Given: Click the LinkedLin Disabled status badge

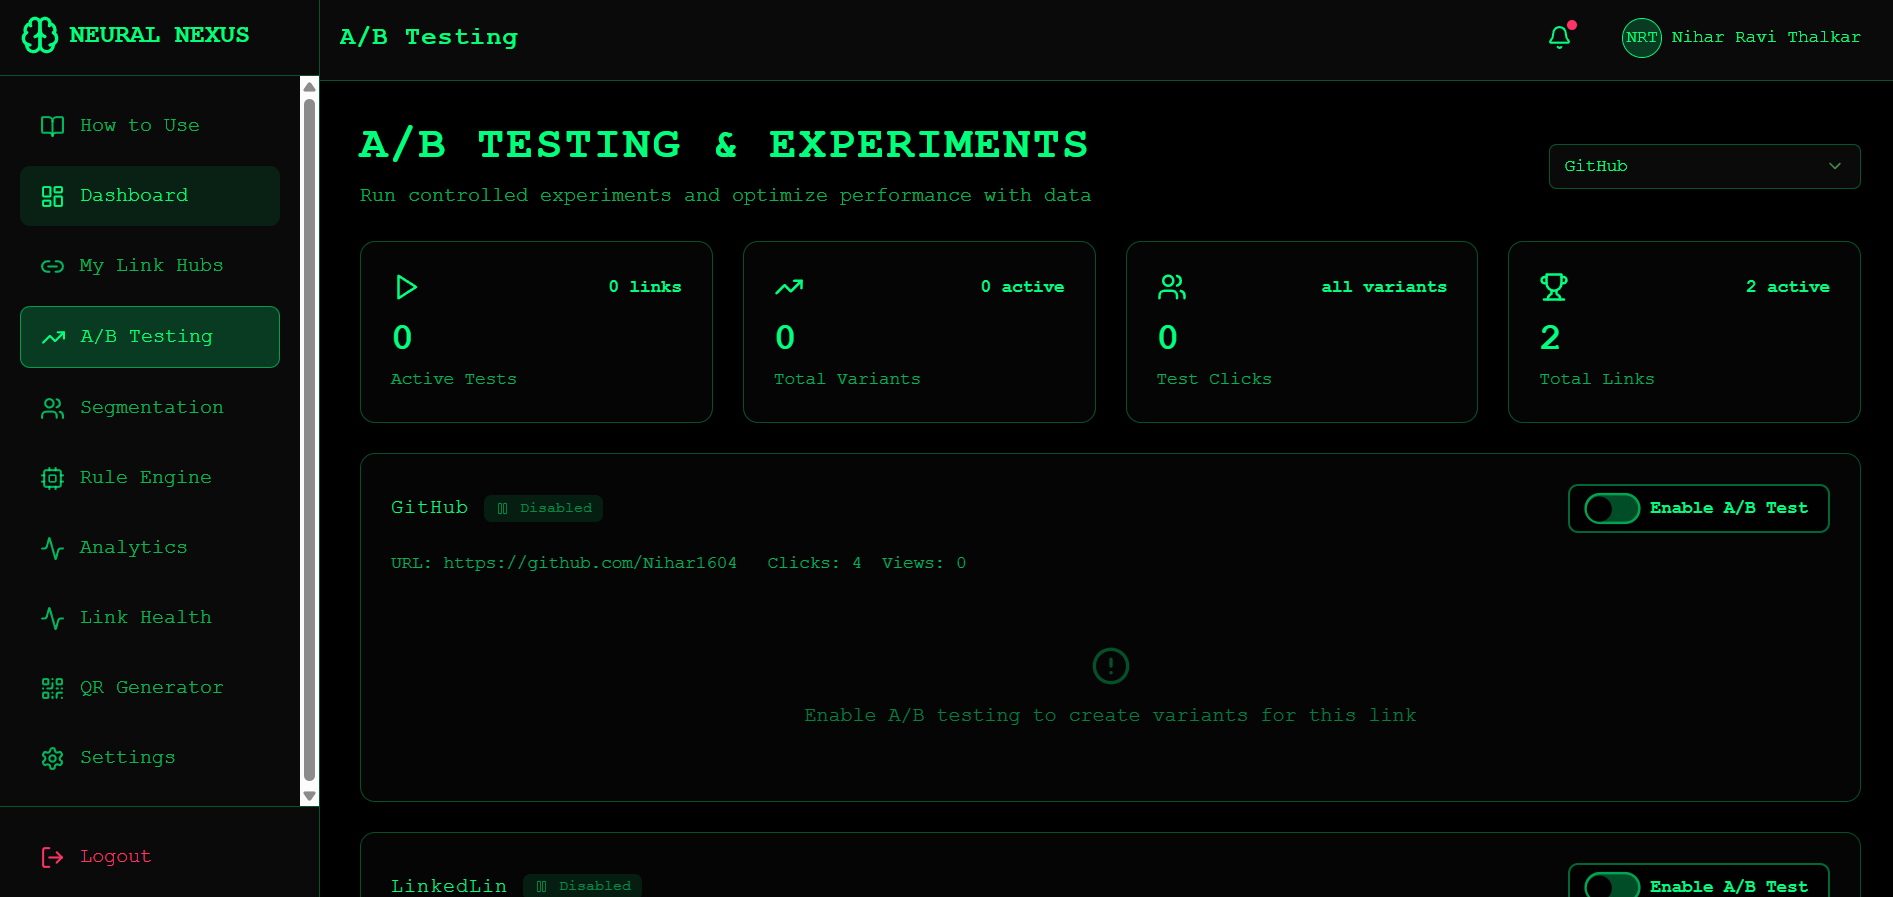Looking at the screenshot, I should click(x=582, y=886).
